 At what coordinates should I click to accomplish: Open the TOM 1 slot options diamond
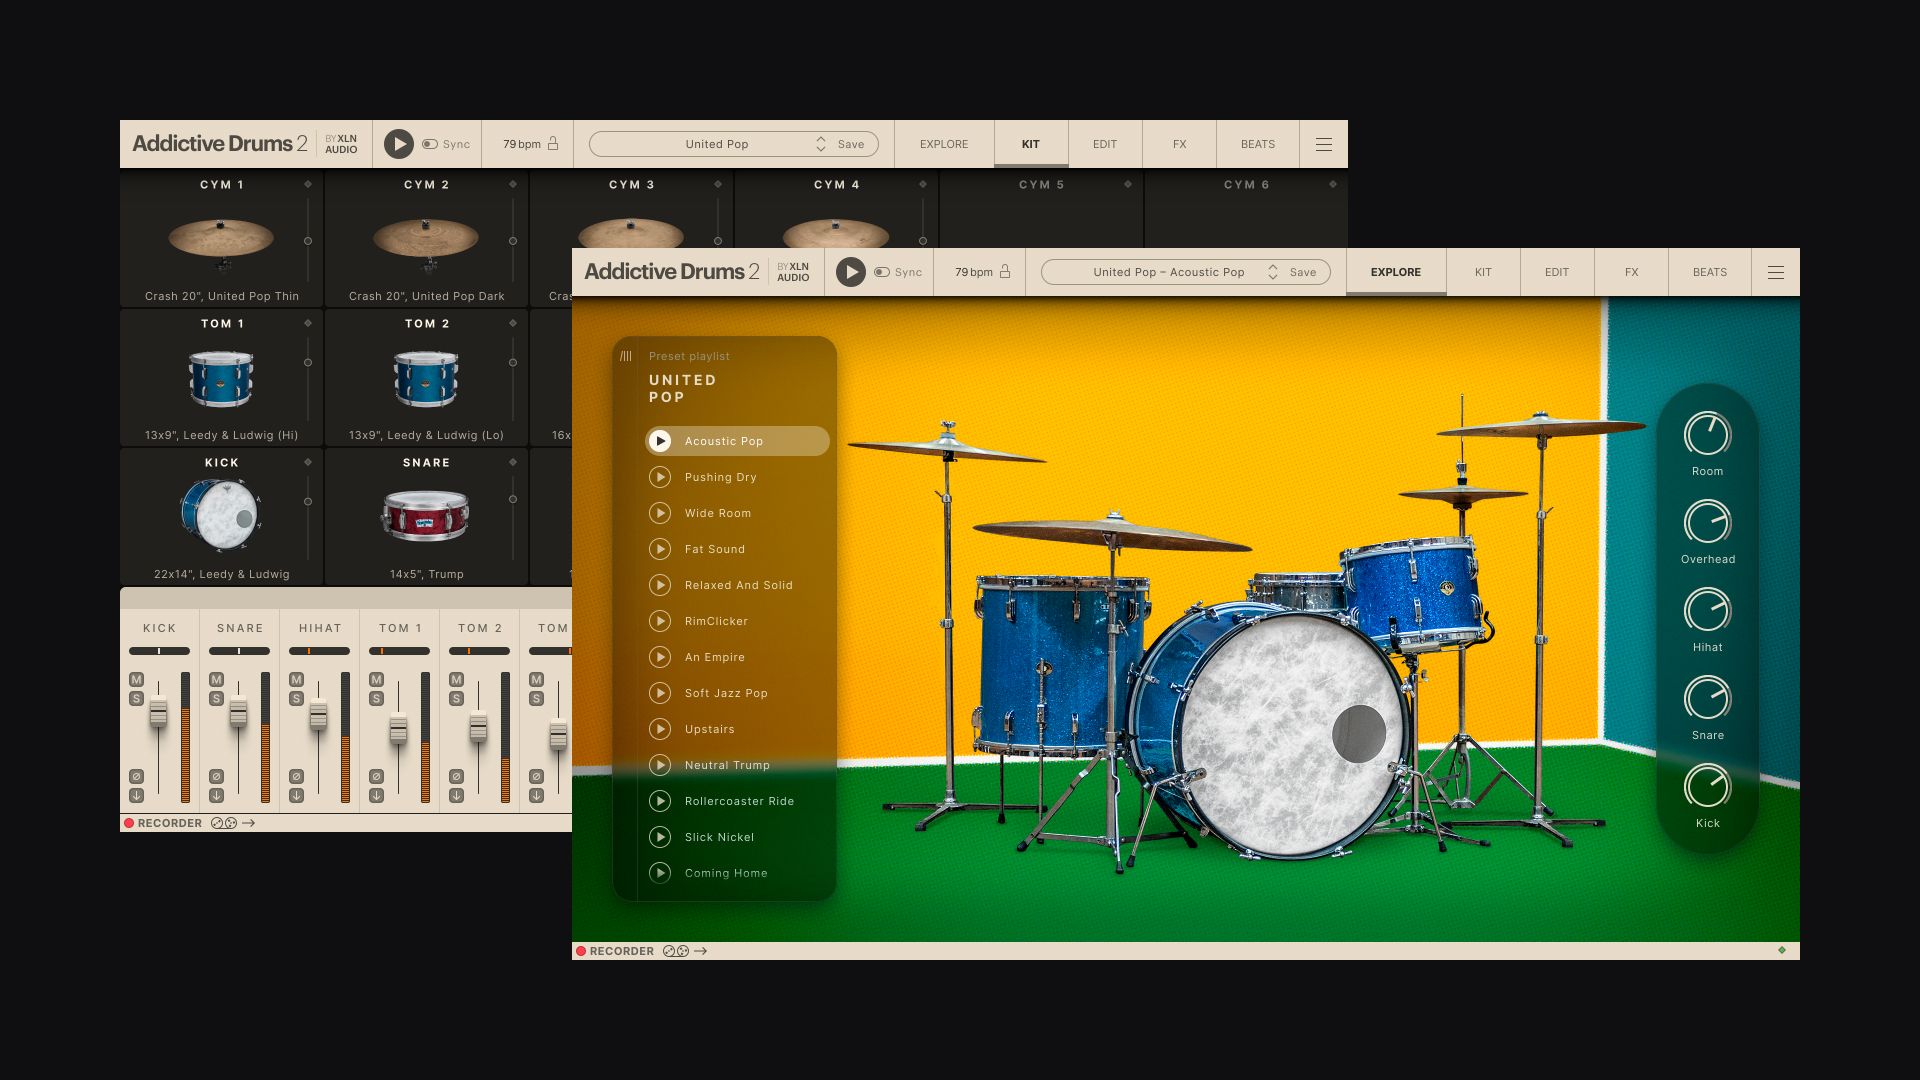pyautogui.click(x=308, y=323)
